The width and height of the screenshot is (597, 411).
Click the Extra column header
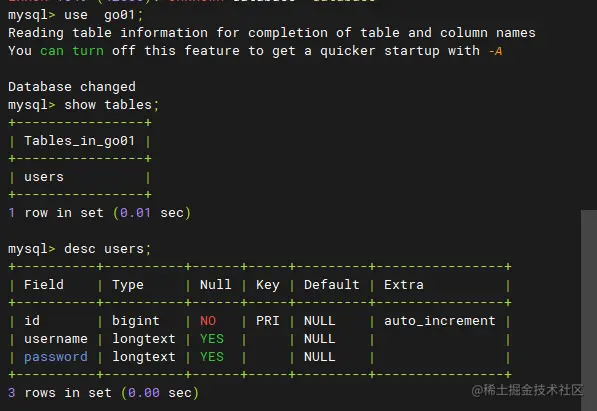coord(404,285)
